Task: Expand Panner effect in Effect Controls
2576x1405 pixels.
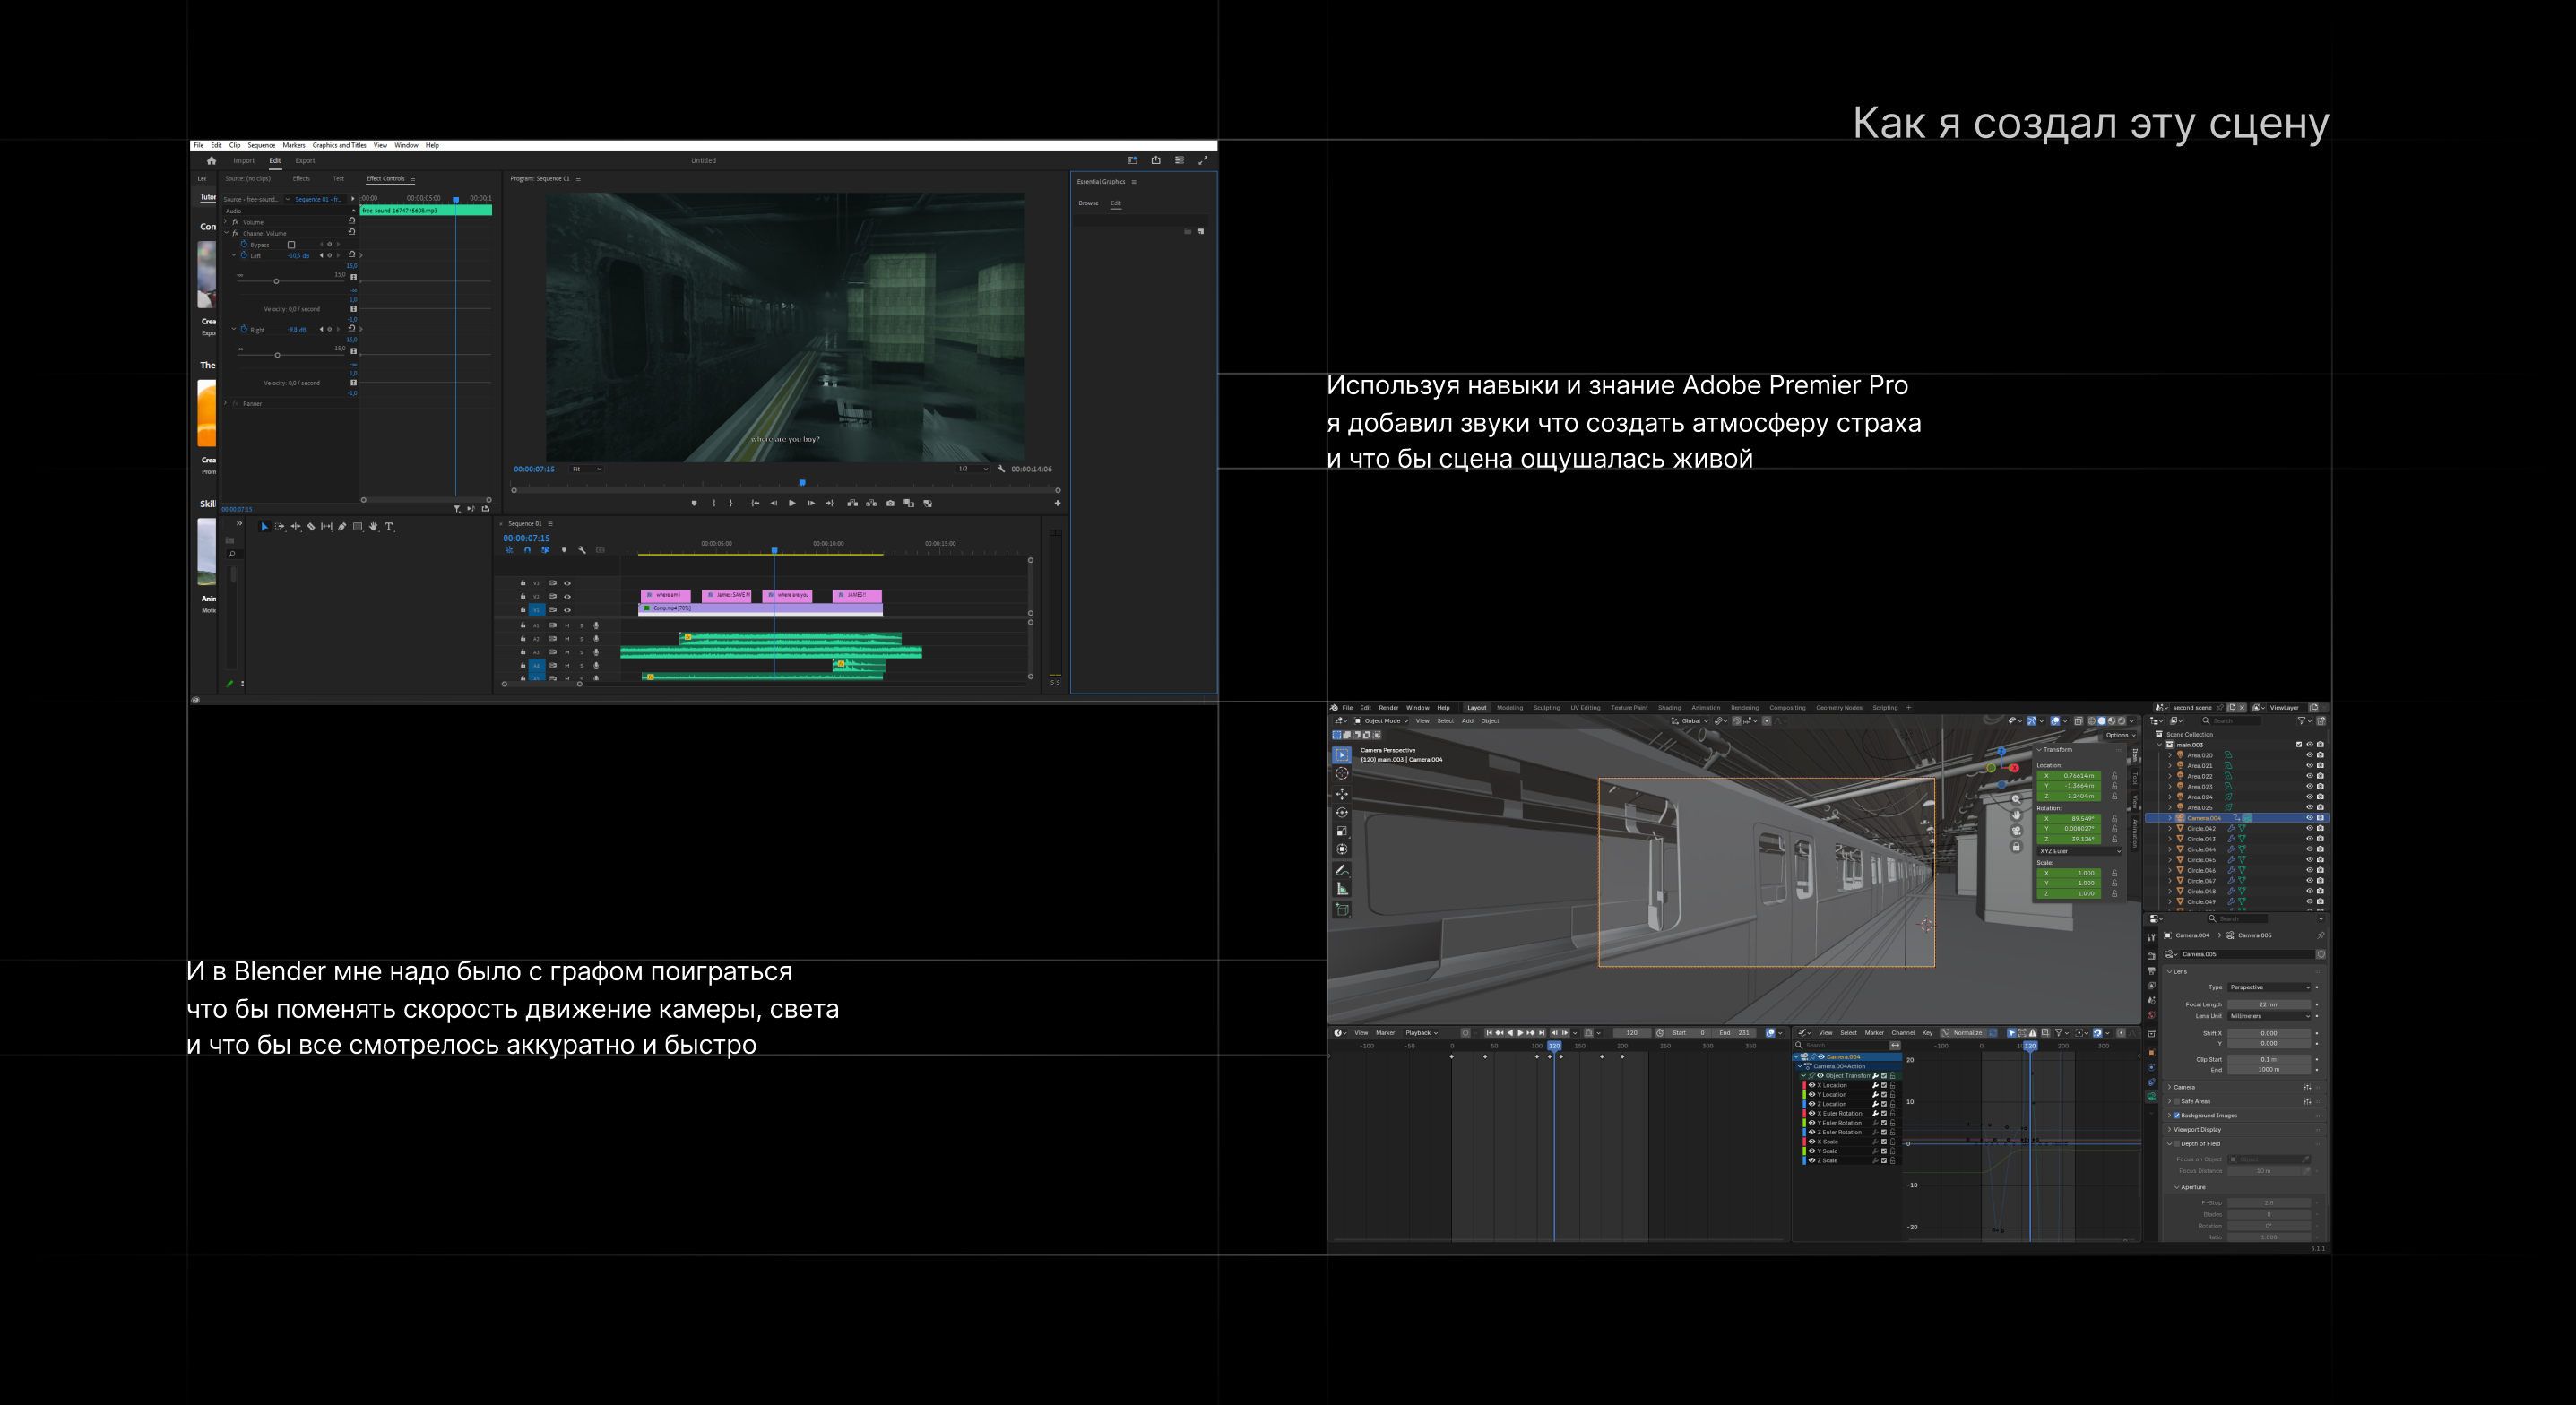Action: tap(226, 404)
